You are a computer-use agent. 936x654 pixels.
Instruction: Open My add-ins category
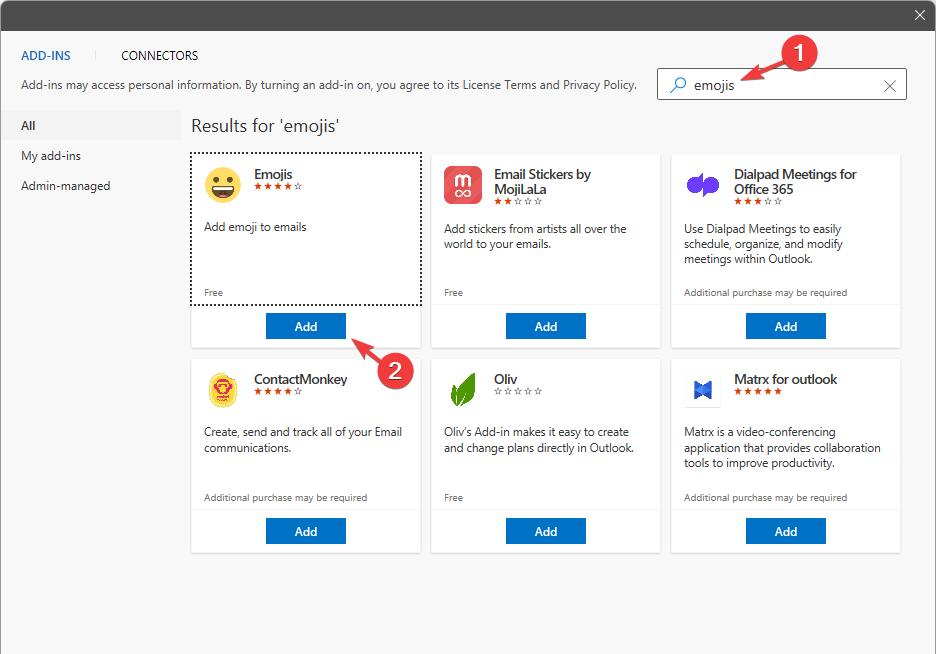pos(51,156)
